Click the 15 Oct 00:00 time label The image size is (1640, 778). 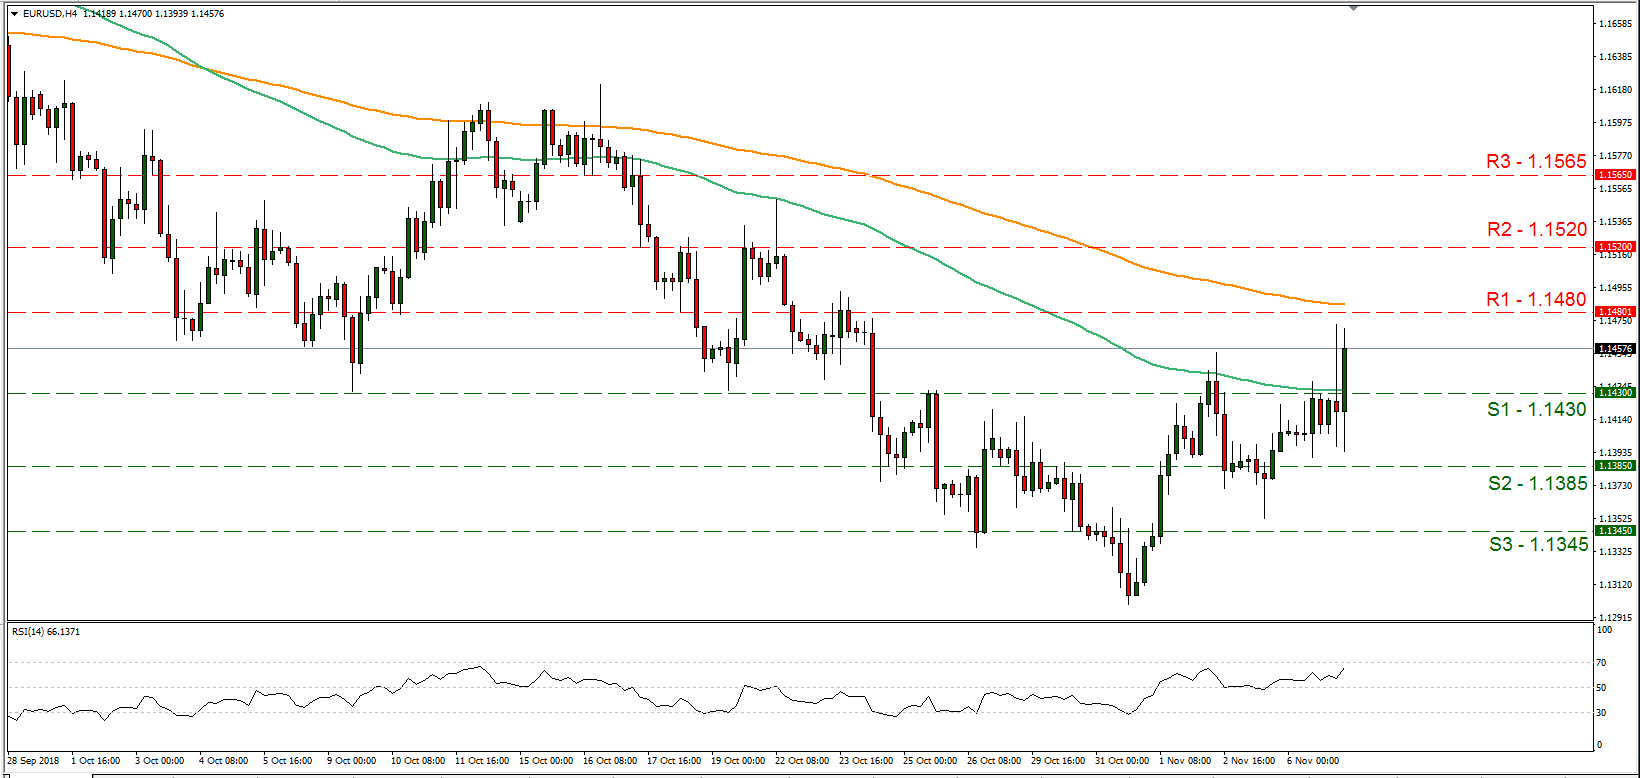click(546, 761)
